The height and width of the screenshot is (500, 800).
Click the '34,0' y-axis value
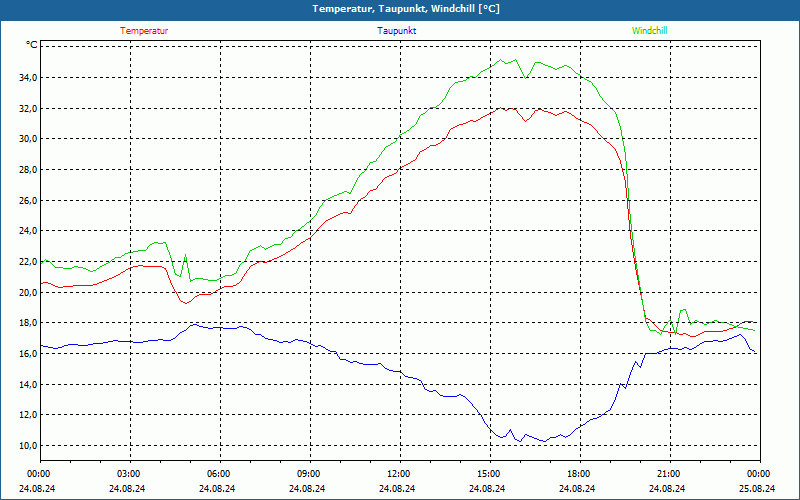tap(28, 78)
